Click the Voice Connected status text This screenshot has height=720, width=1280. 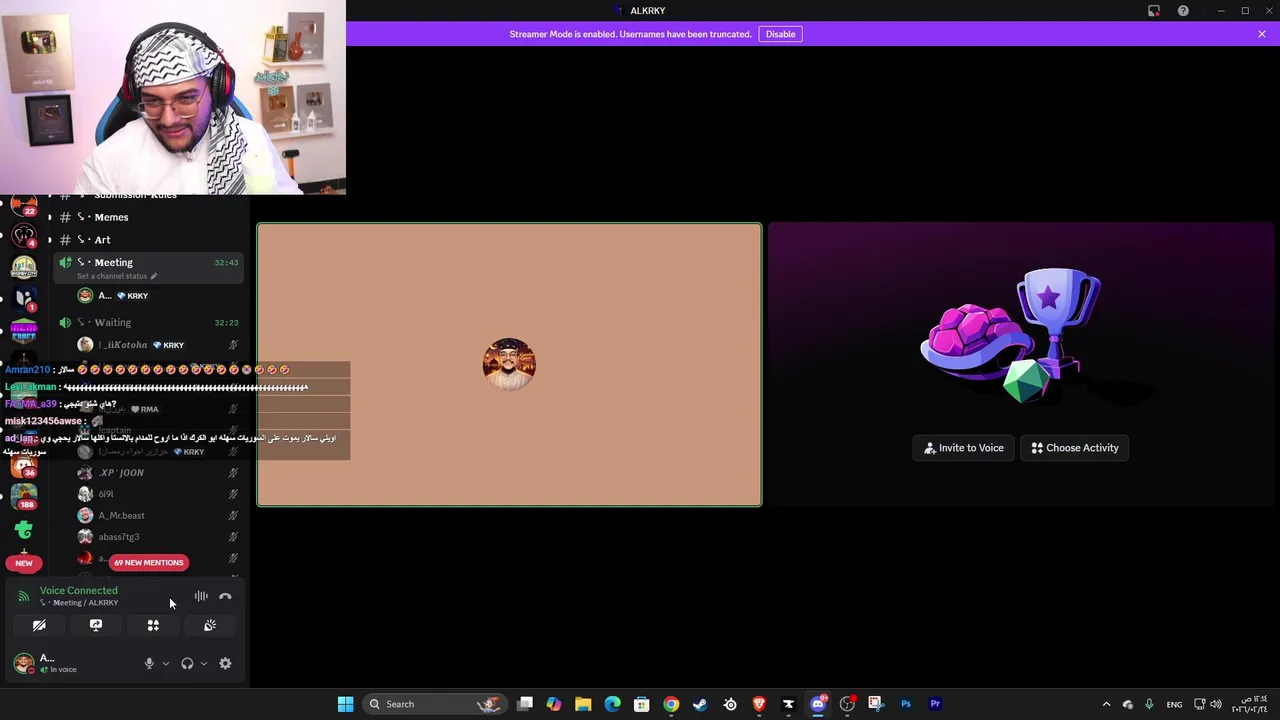point(78,590)
